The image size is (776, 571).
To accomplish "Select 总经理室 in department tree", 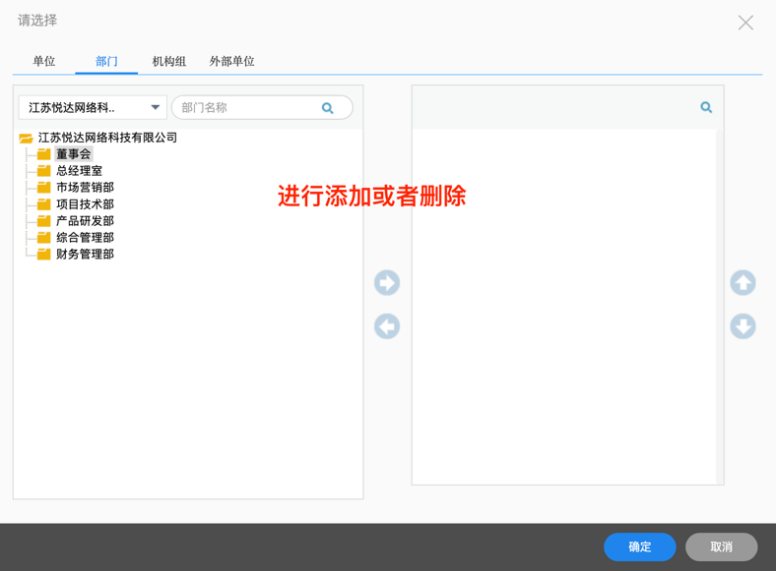I will [x=79, y=171].
